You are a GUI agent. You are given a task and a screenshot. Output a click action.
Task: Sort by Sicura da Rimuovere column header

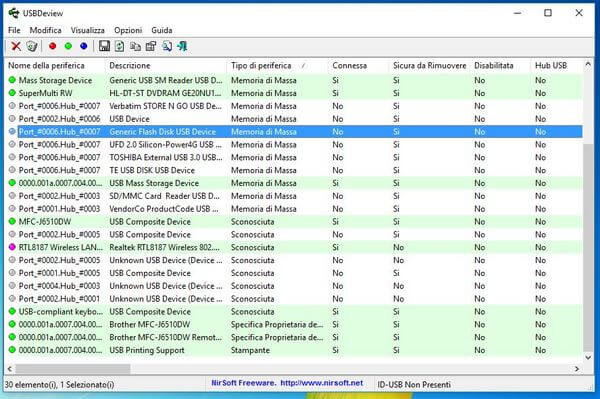pyautogui.click(x=430, y=65)
